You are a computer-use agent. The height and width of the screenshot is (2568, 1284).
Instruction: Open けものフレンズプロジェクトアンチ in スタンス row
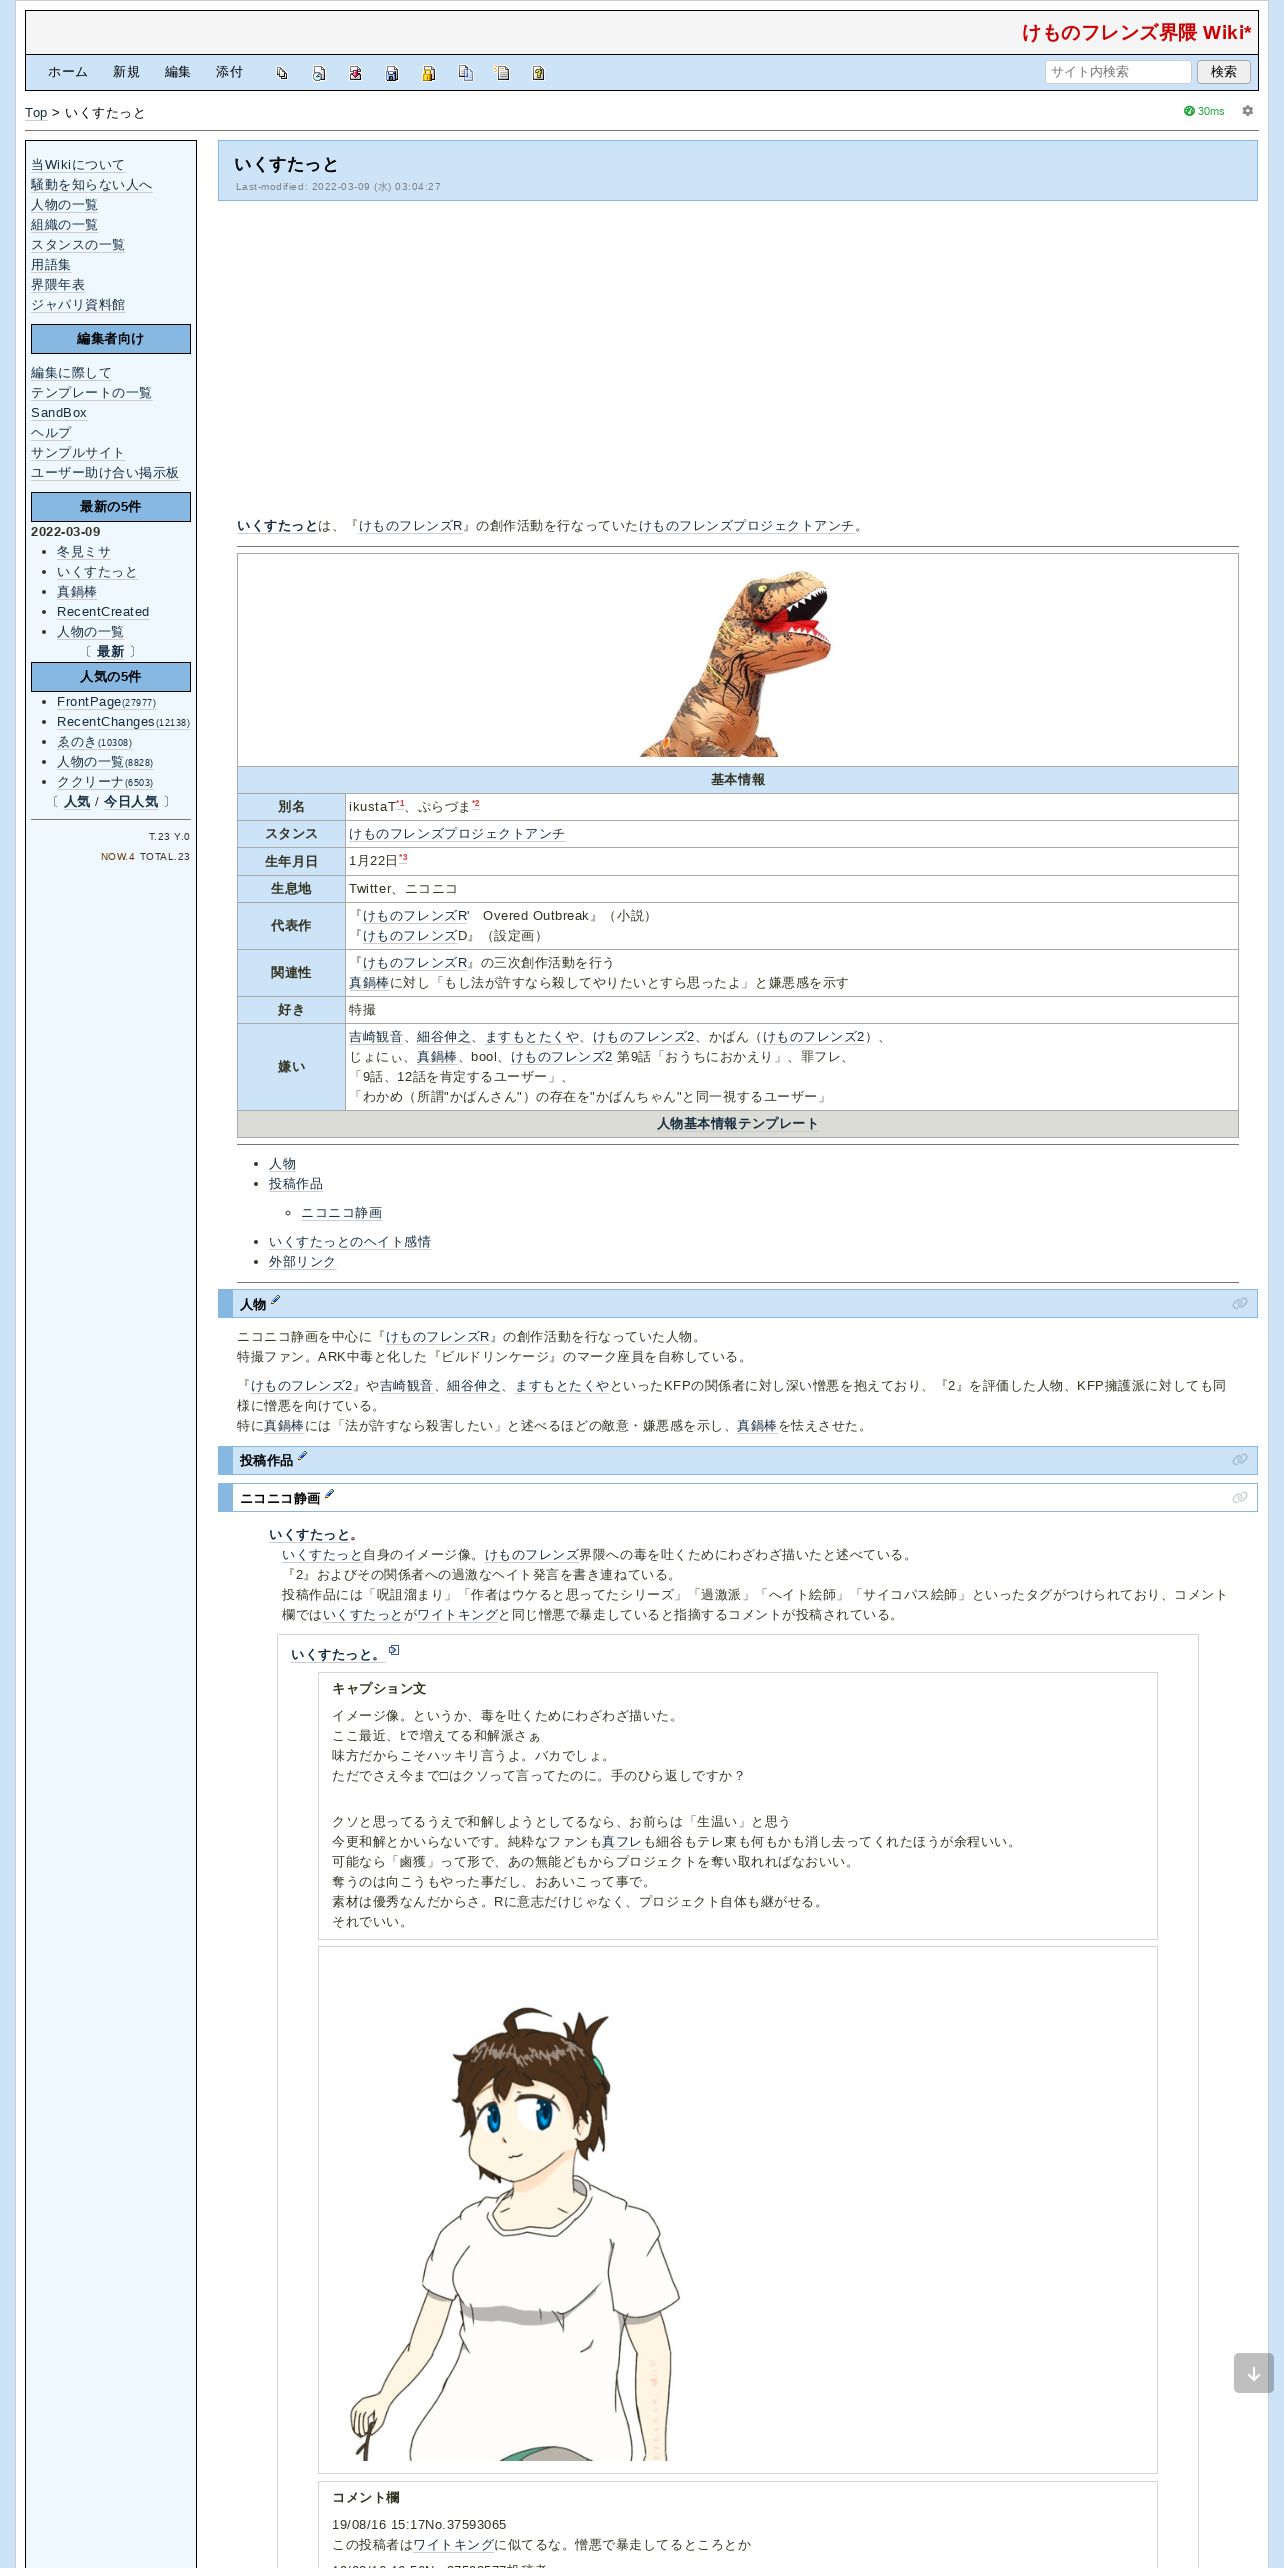pyautogui.click(x=457, y=834)
